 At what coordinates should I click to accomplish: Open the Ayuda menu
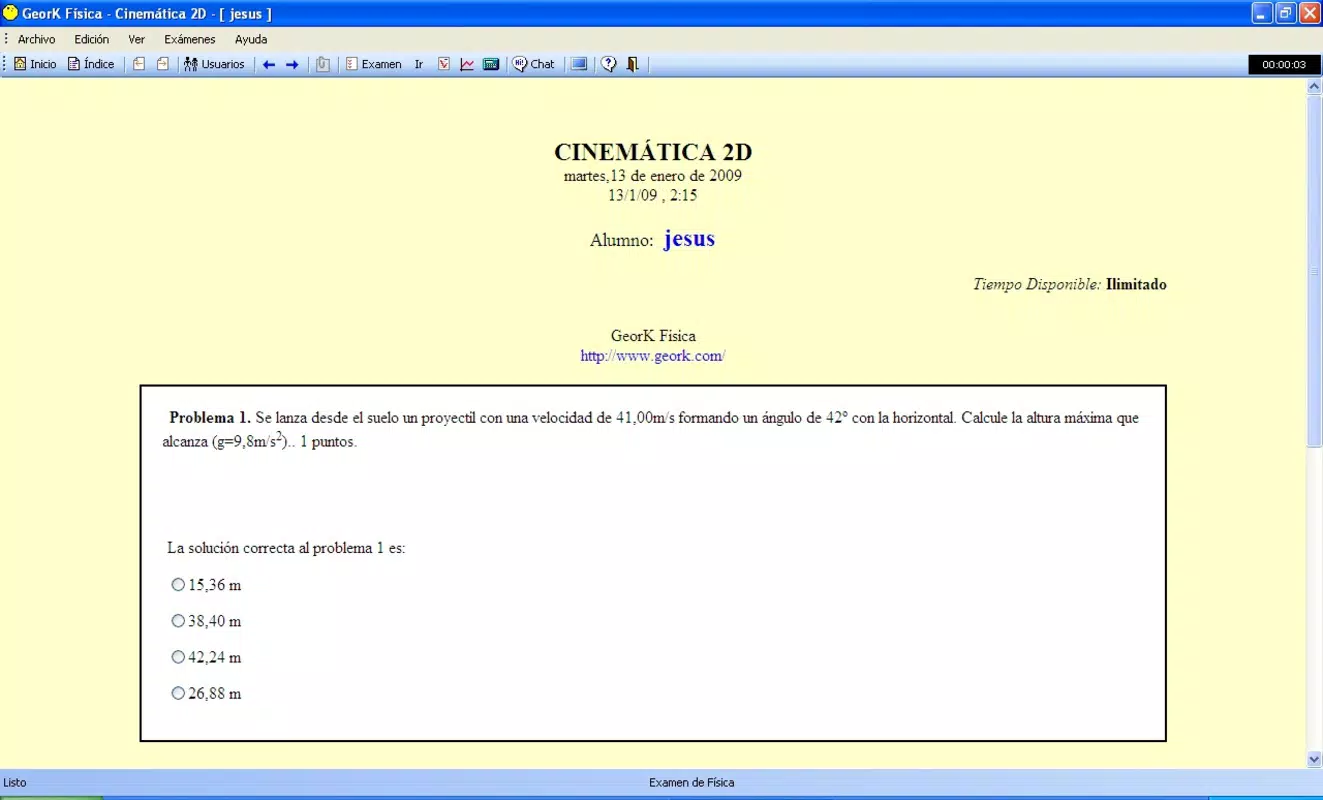point(251,39)
